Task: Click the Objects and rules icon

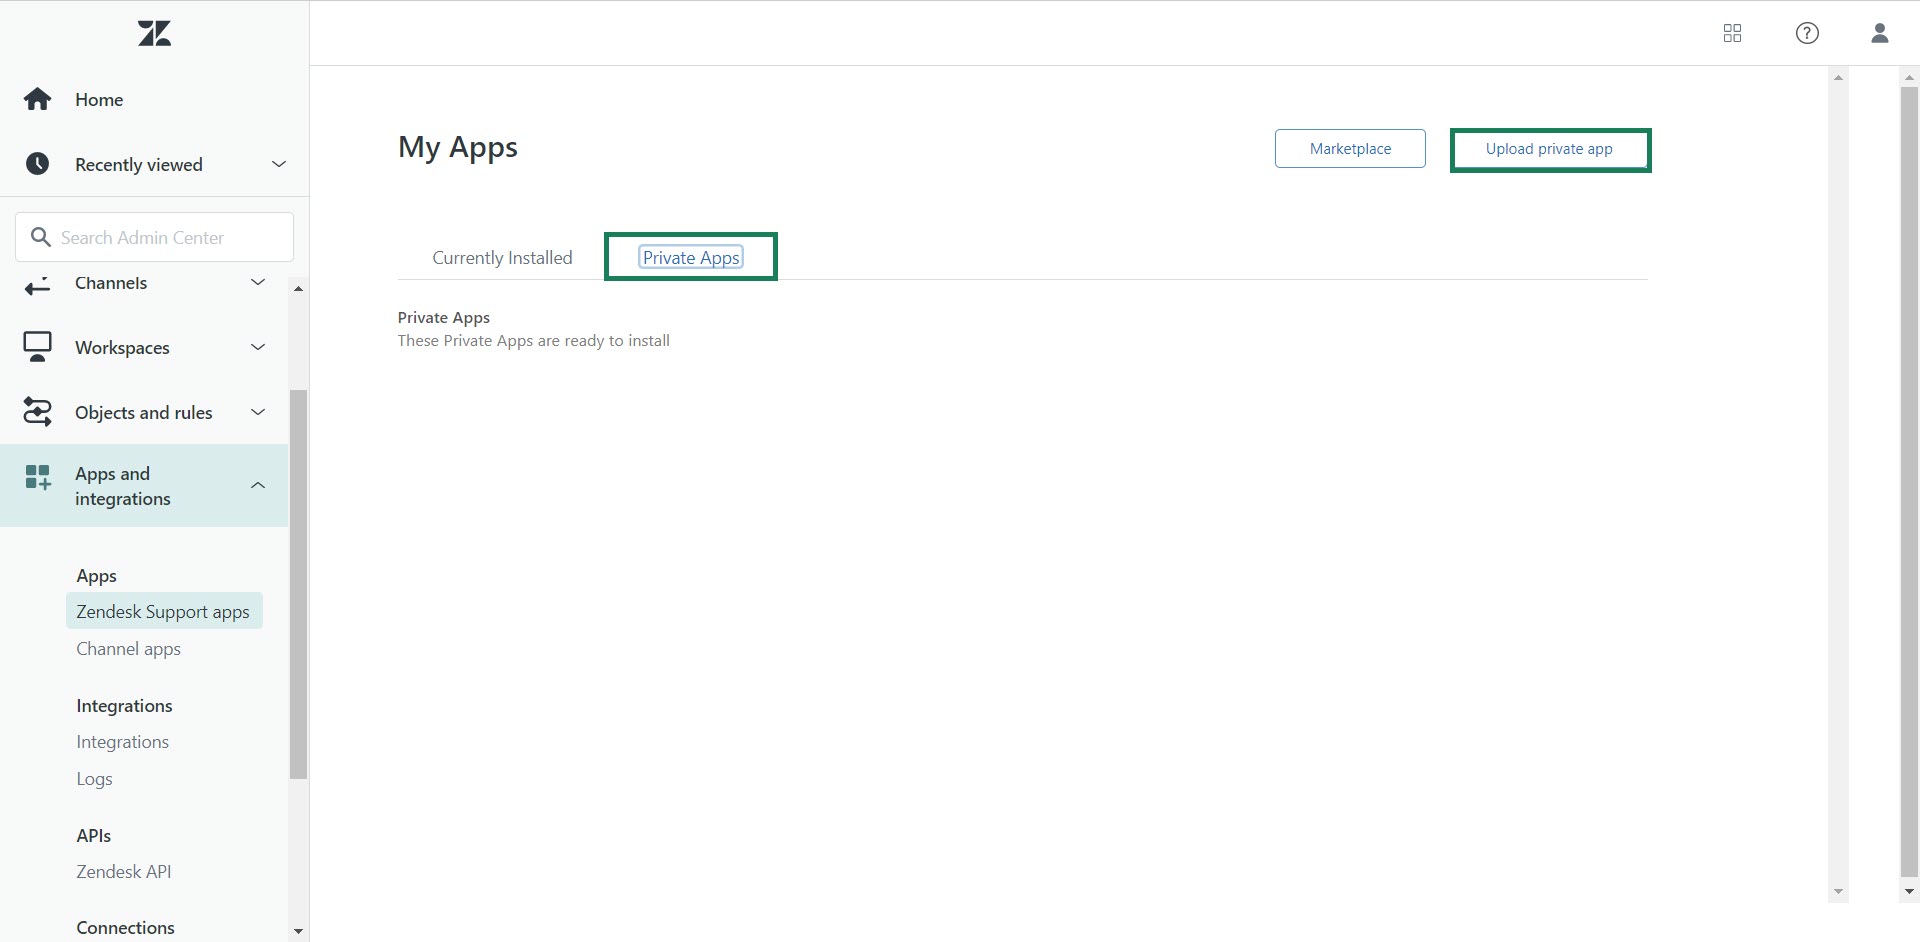Action: [38, 412]
